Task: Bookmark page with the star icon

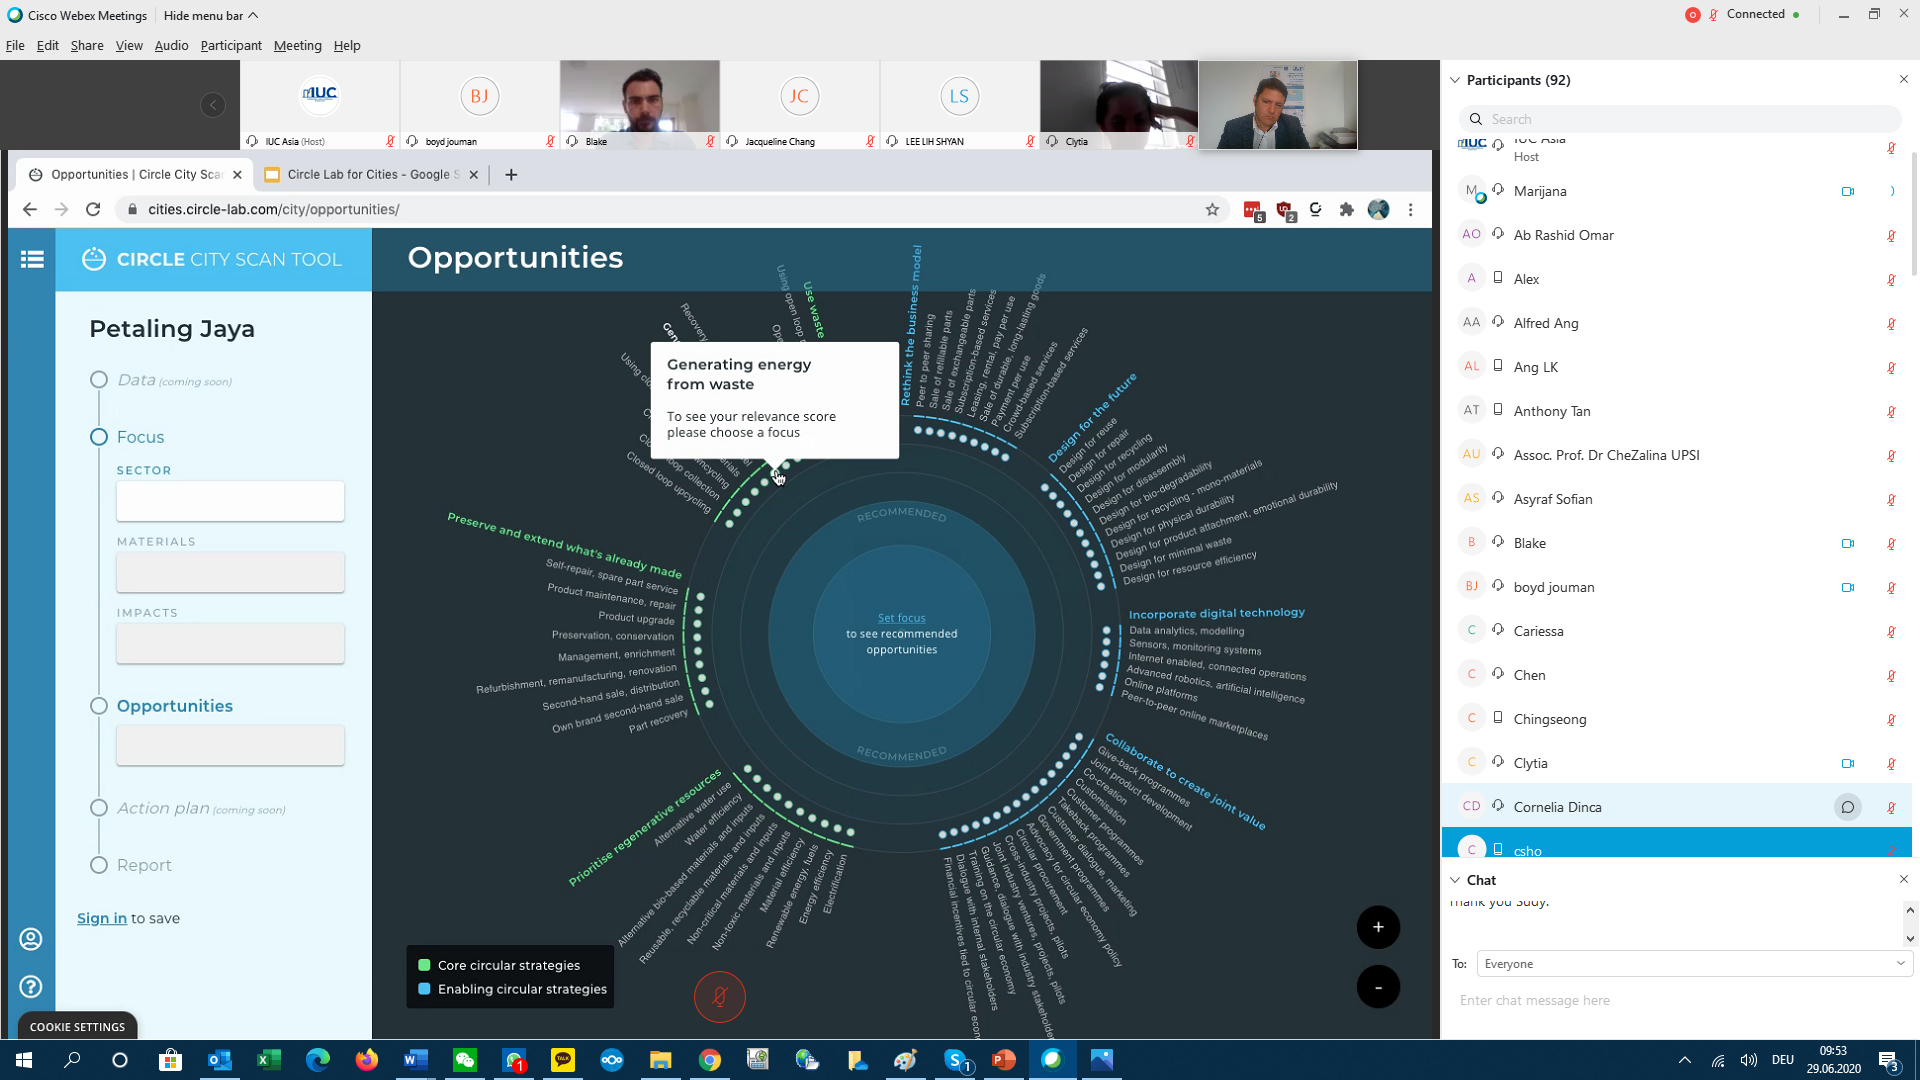Action: [x=1212, y=209]
